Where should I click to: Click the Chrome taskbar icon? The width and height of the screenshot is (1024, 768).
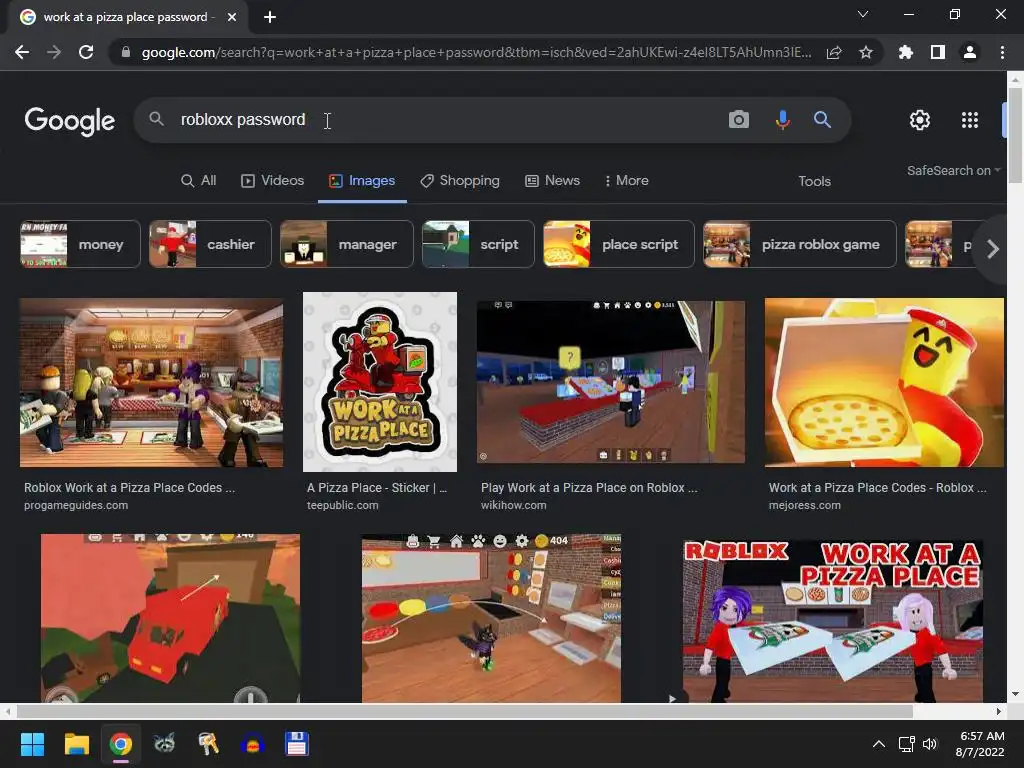pos(120,744)
